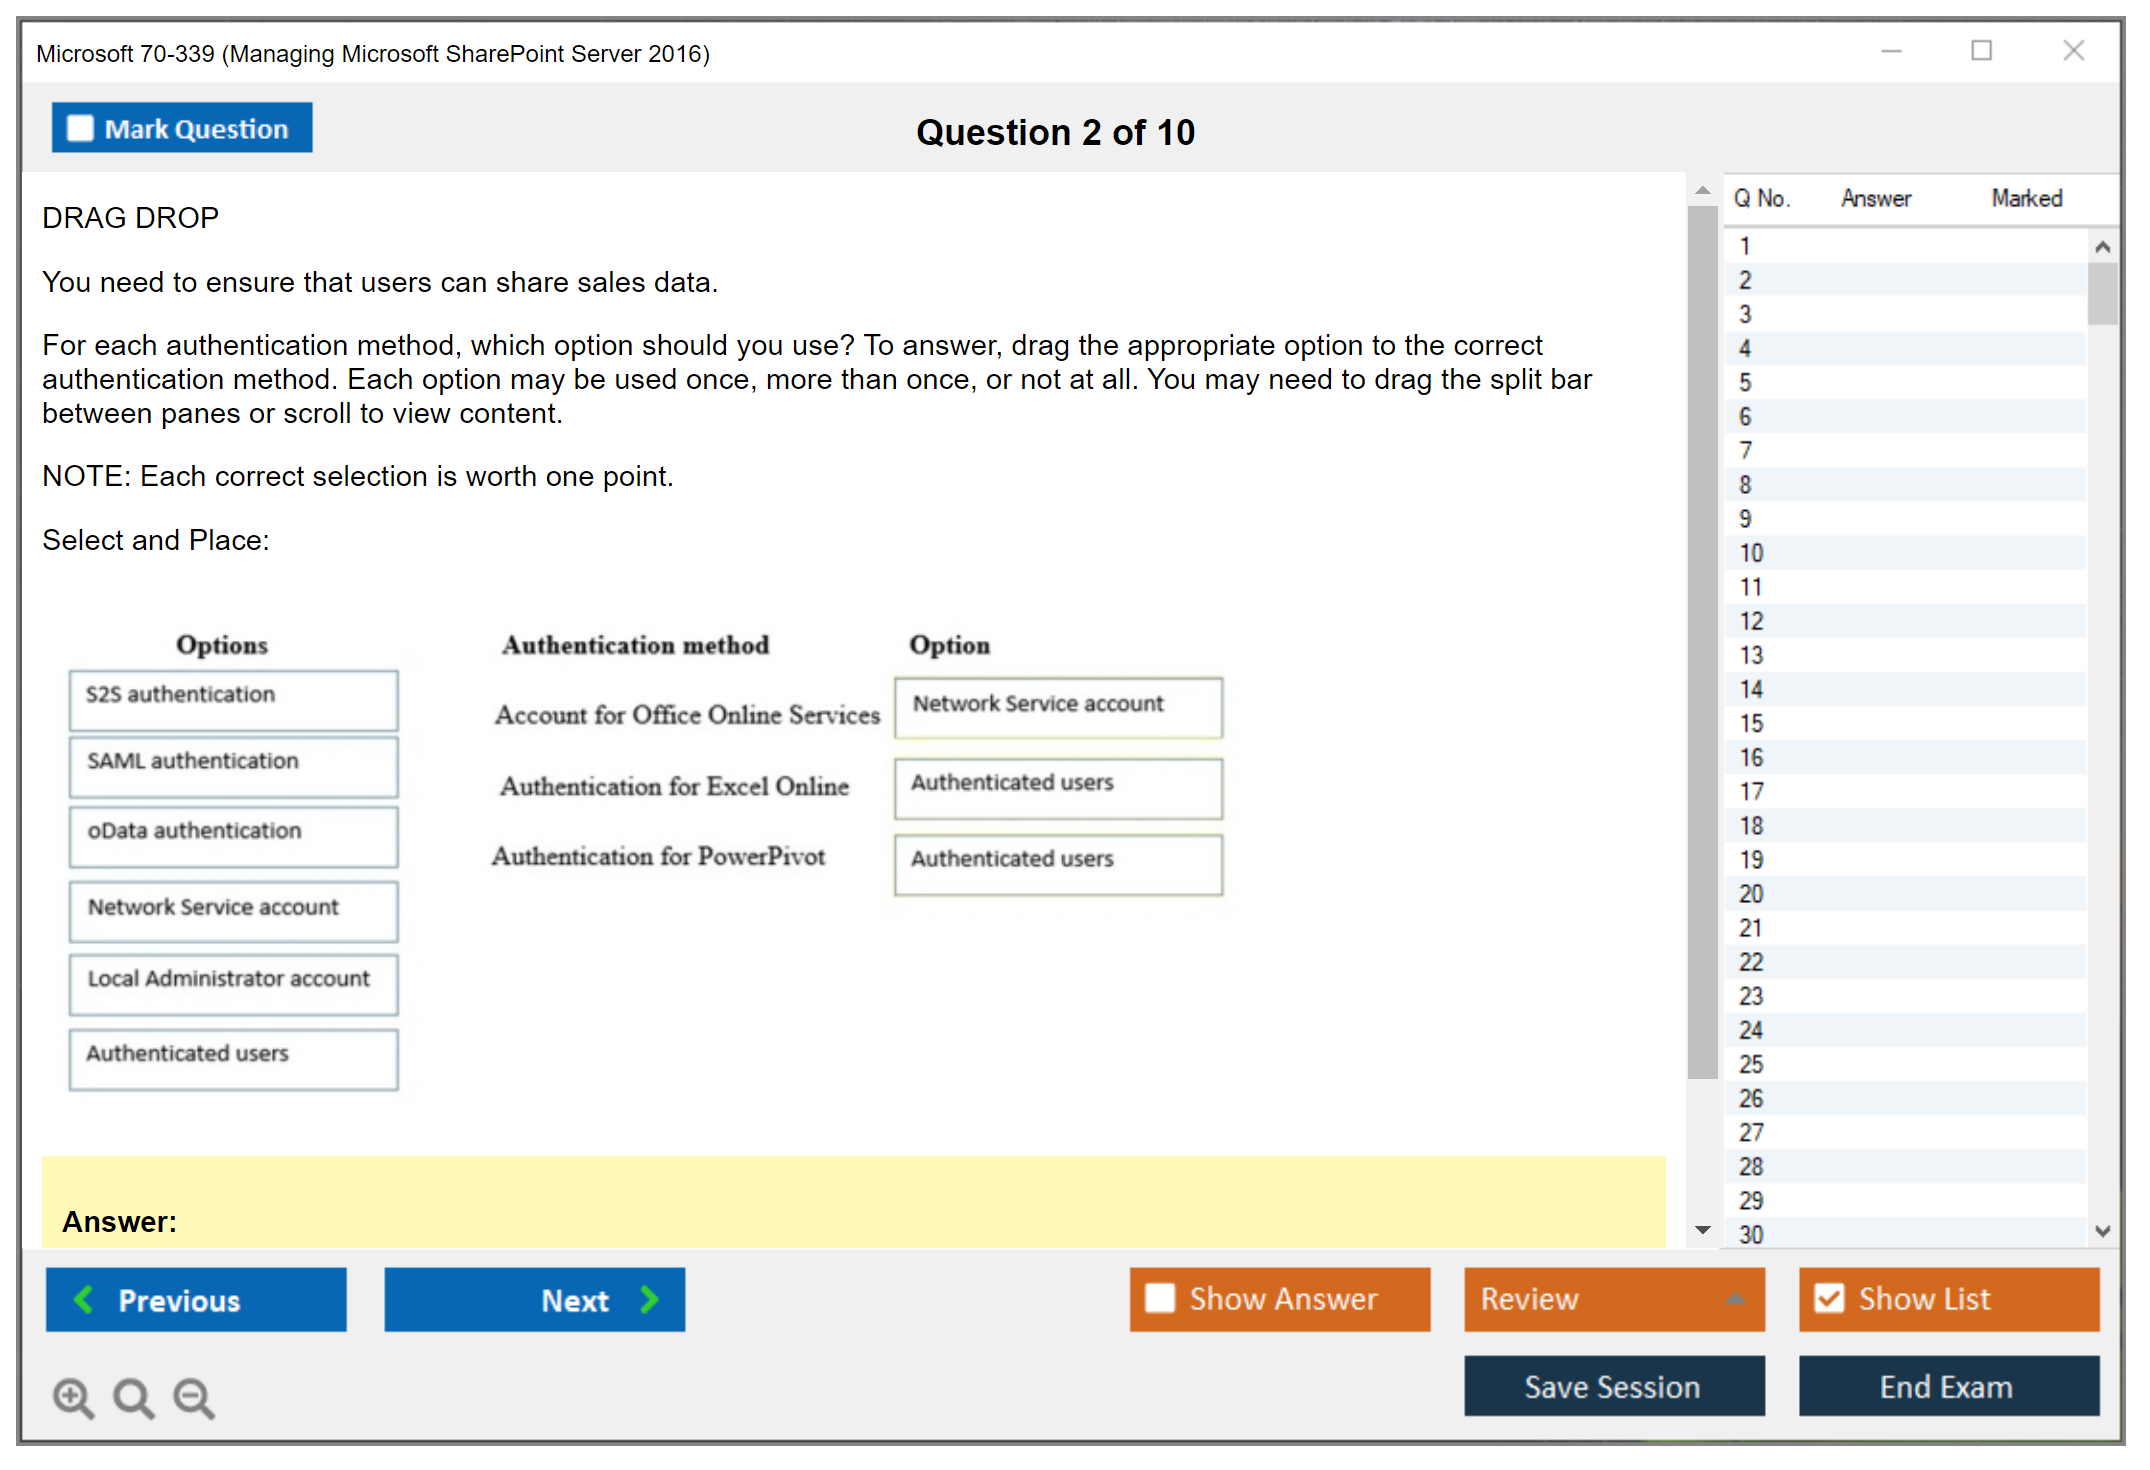Click the zoom in magnifier icon

point(73,1398)
